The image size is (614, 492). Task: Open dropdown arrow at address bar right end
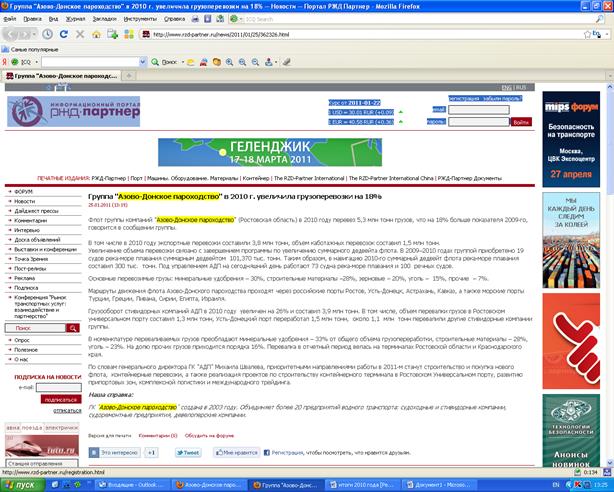pyautogui.click(x=607, y=34)
